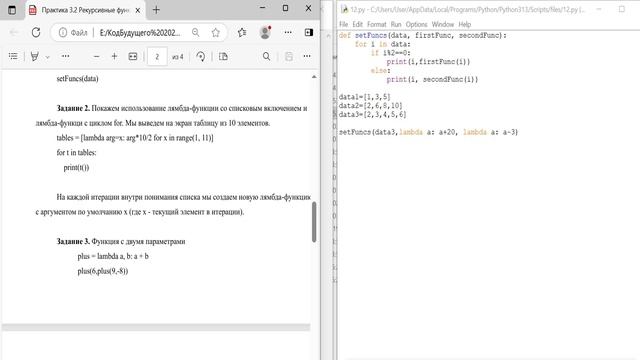Click the browser back arrow

[x=14, y=33]
